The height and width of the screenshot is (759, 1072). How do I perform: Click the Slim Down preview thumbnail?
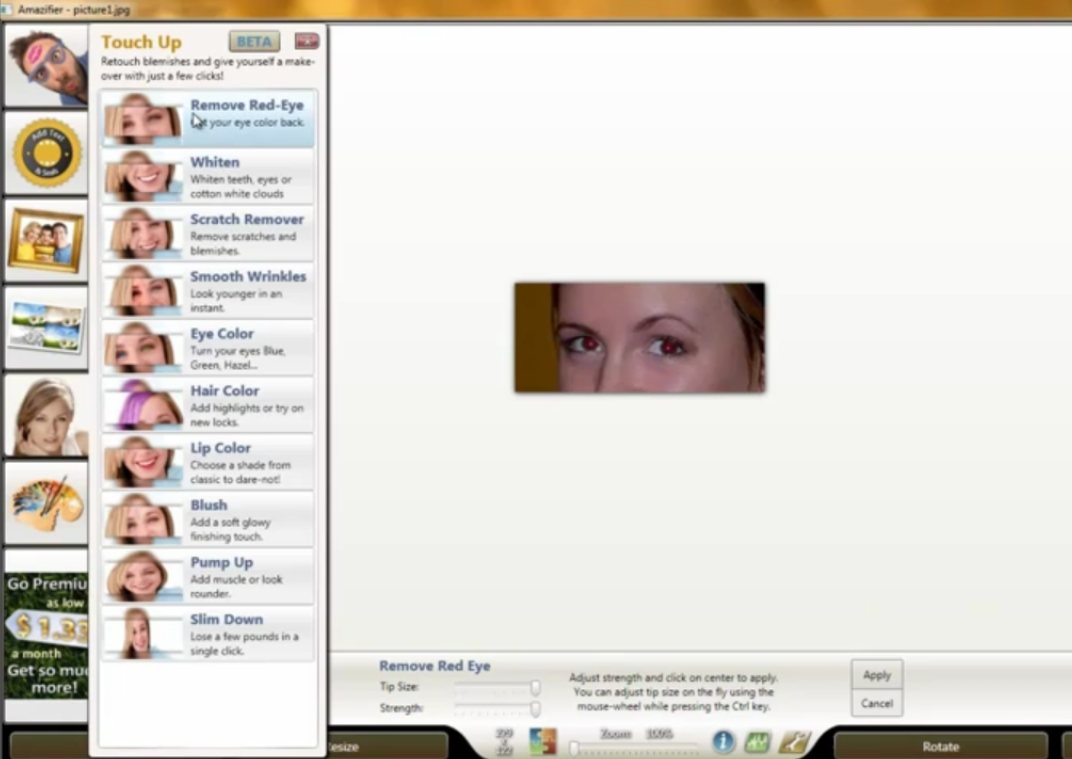(x=144, y=633)
